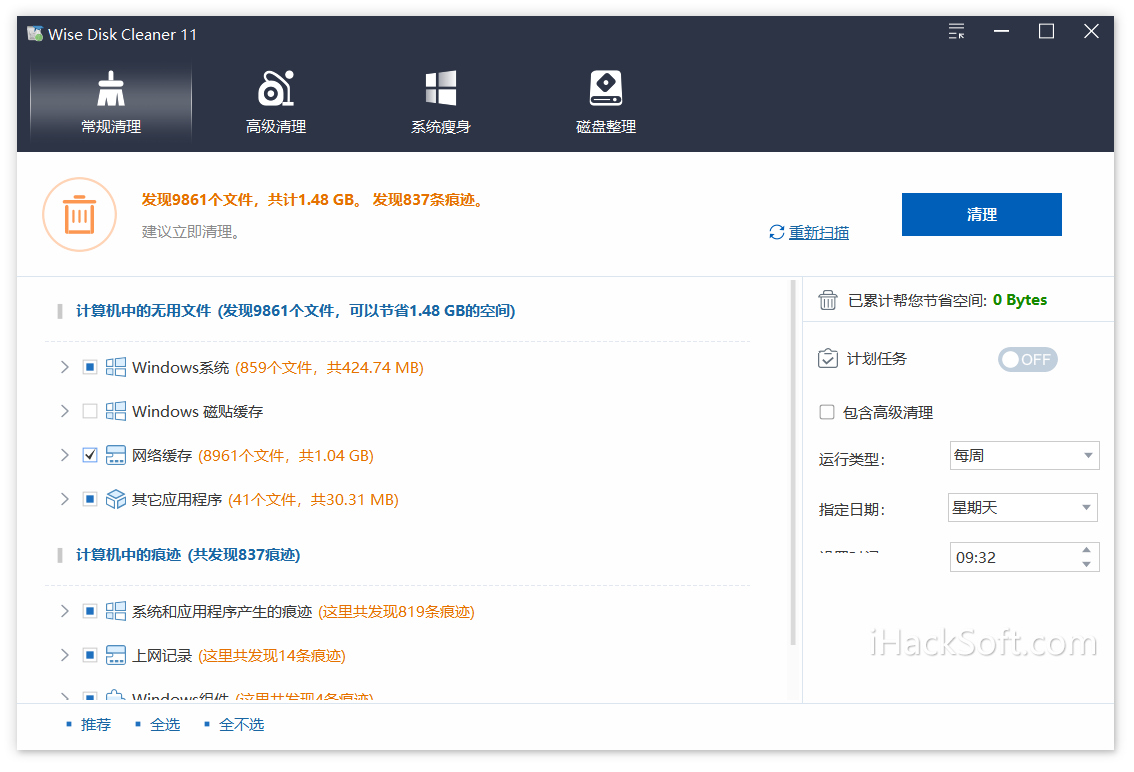Go to the 磁盘整理 tab
Image resolution: width=1134 pixels, height=772 pixels.
[x=605, y=103]
